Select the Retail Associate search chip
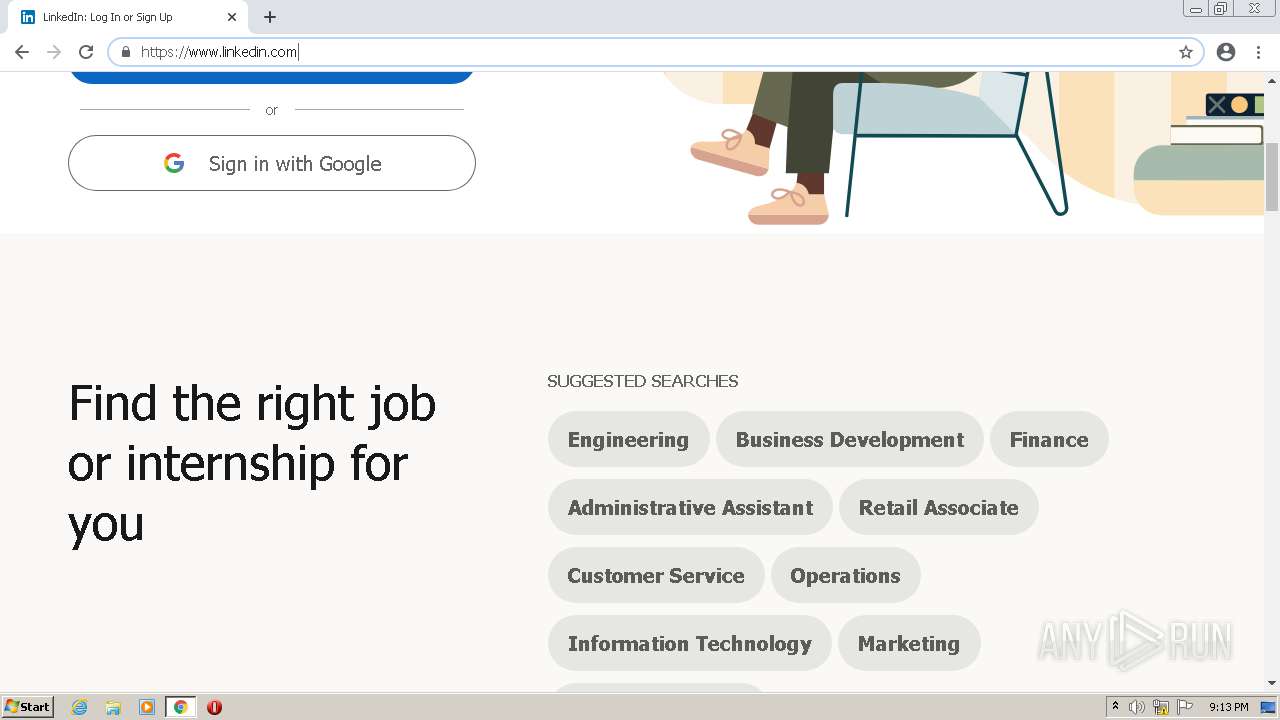The image size is (1280, 720). pos(938,508)
